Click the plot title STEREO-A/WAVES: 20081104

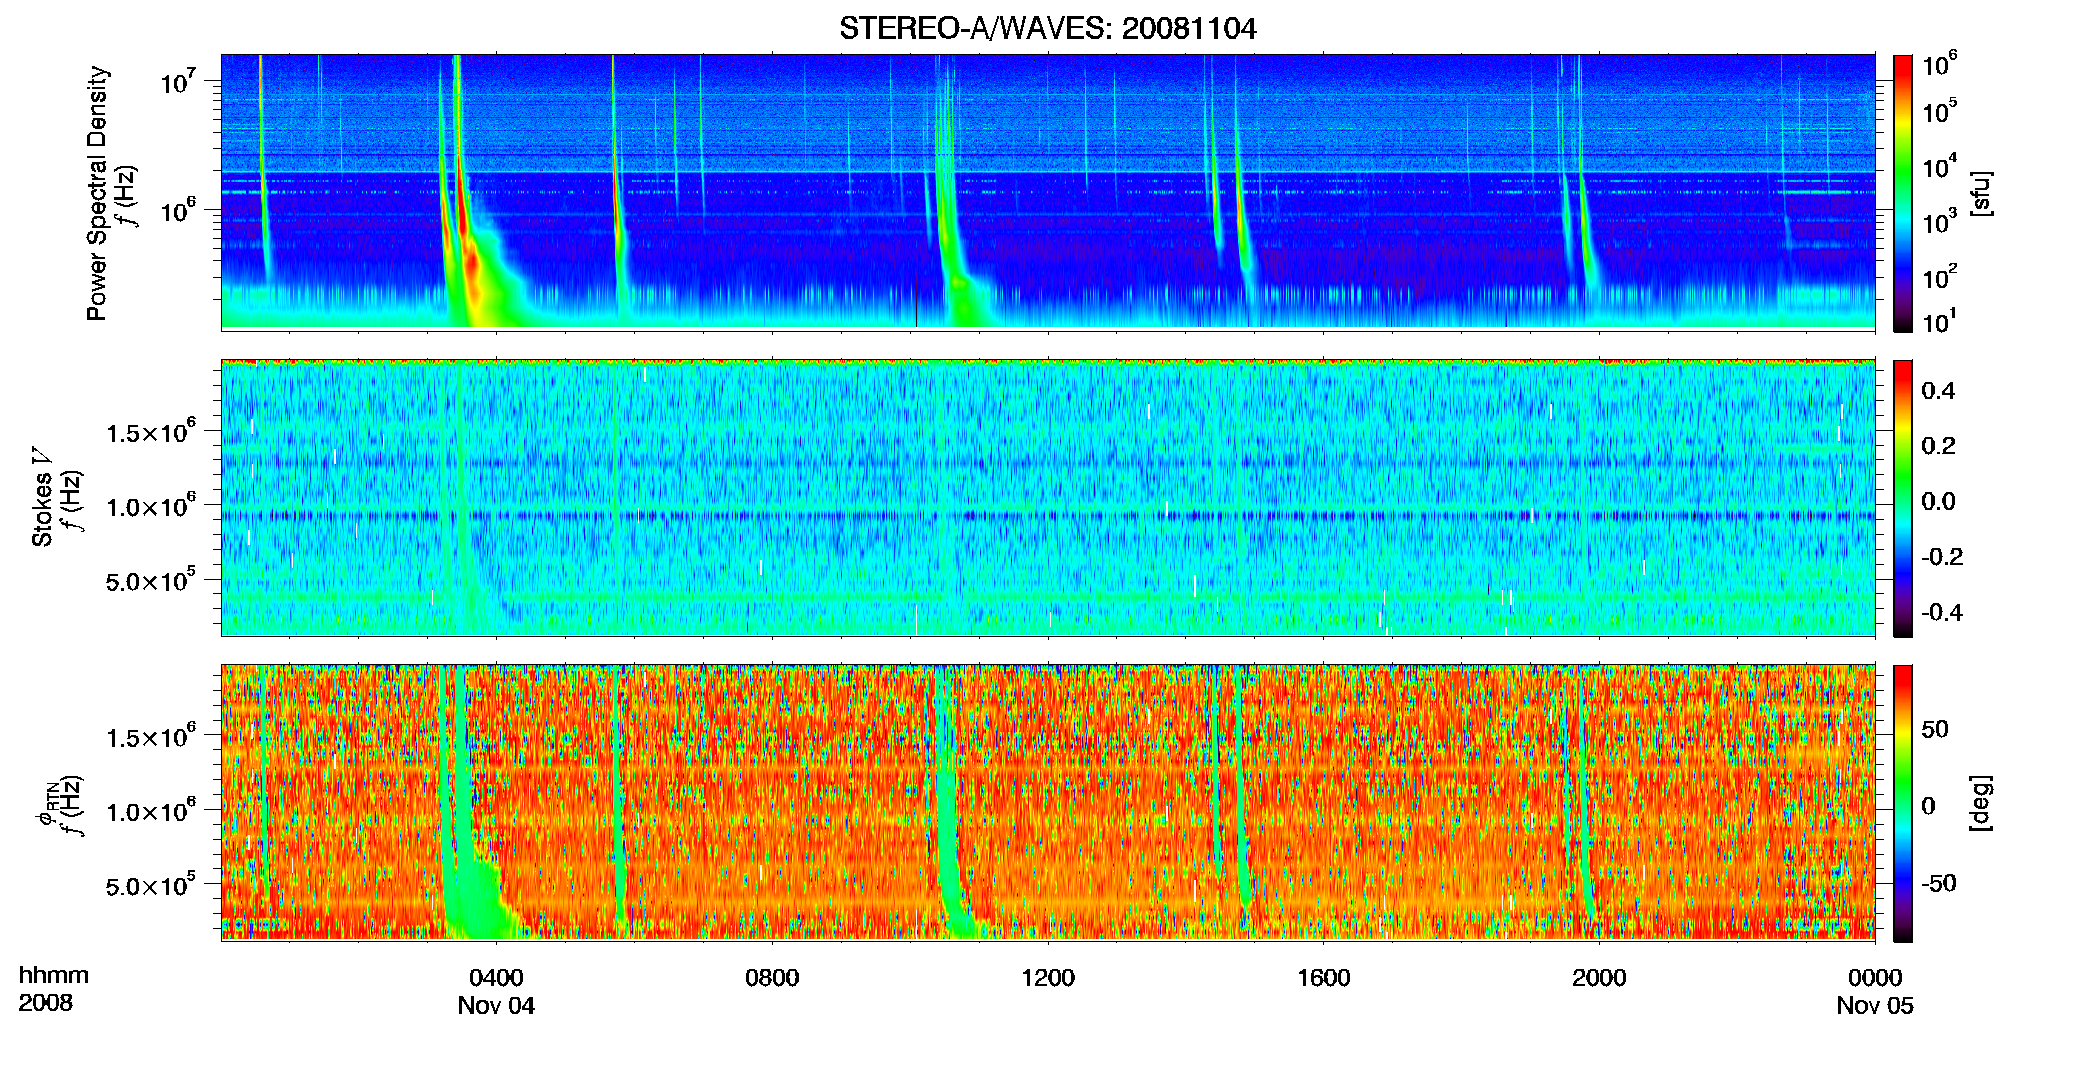click(x=1048, y=28)
